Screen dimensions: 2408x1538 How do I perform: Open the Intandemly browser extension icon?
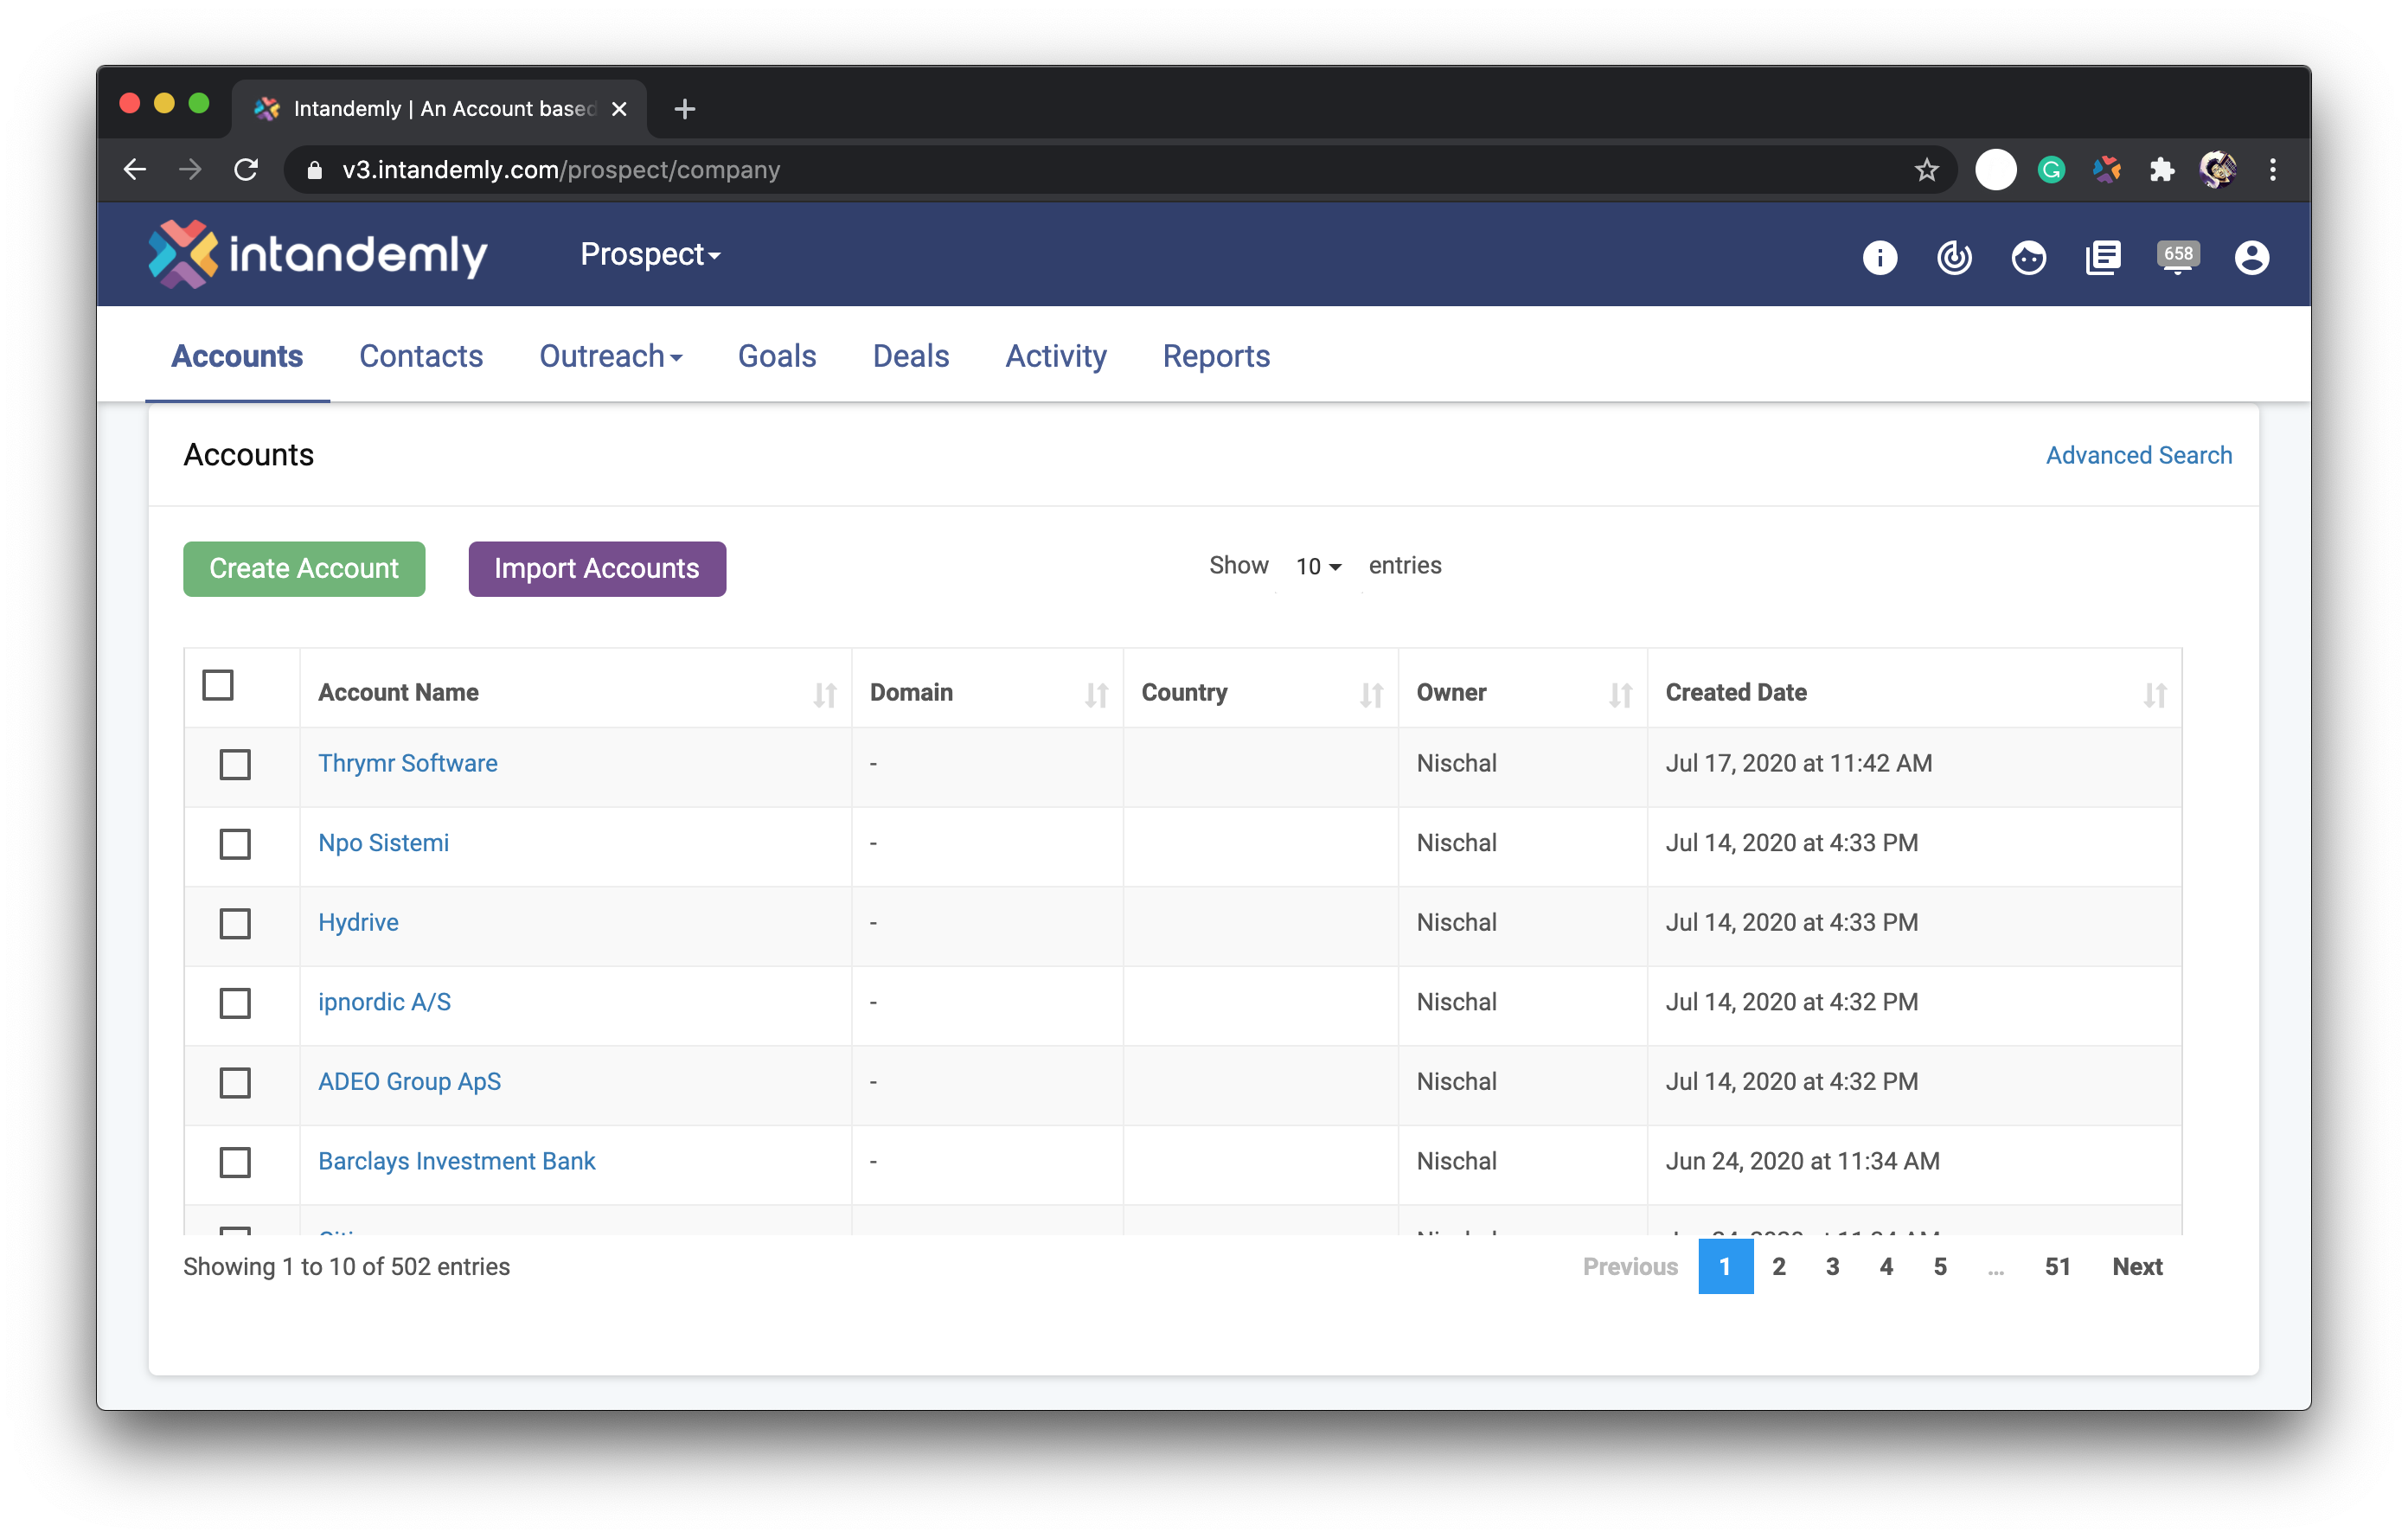click(x=2106, y=170)
